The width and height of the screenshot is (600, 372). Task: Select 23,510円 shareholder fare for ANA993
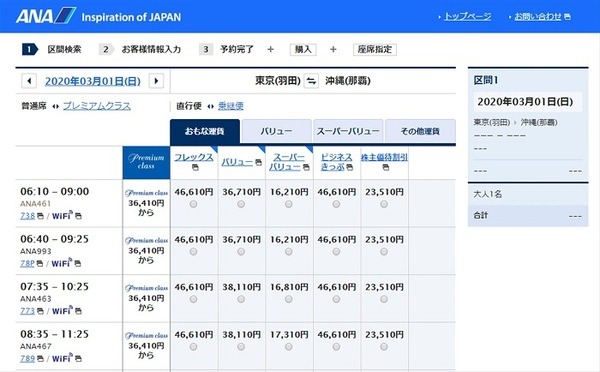point(384,252)
